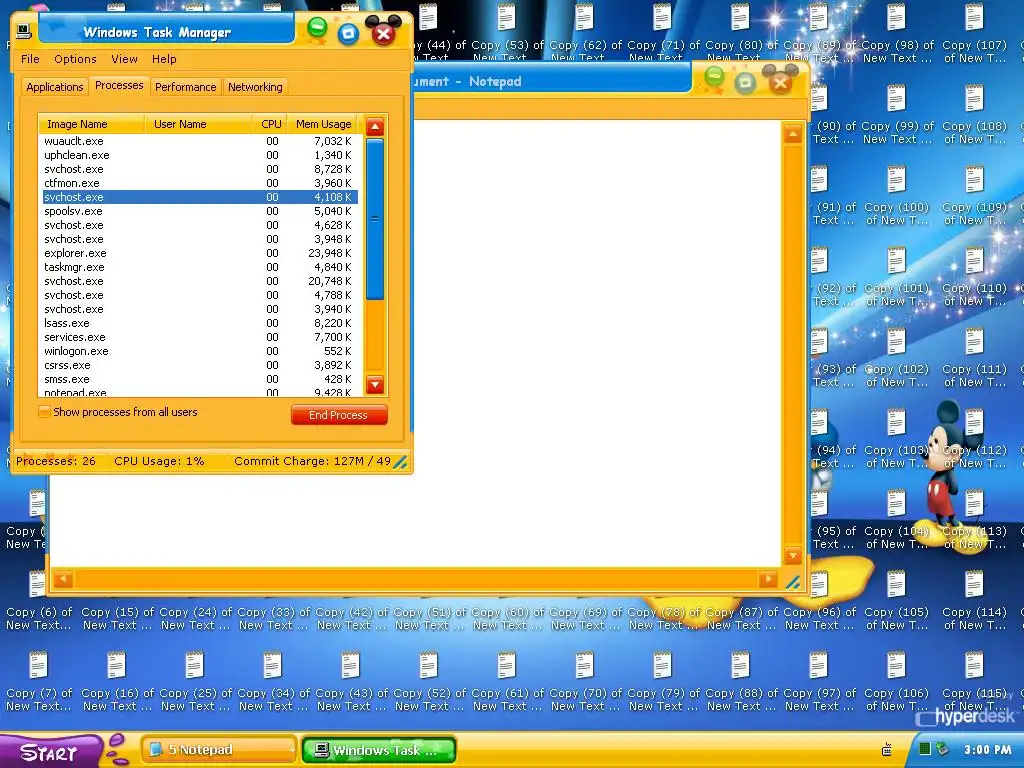Select the Copy (34) desktop file icon

[272, 665]
